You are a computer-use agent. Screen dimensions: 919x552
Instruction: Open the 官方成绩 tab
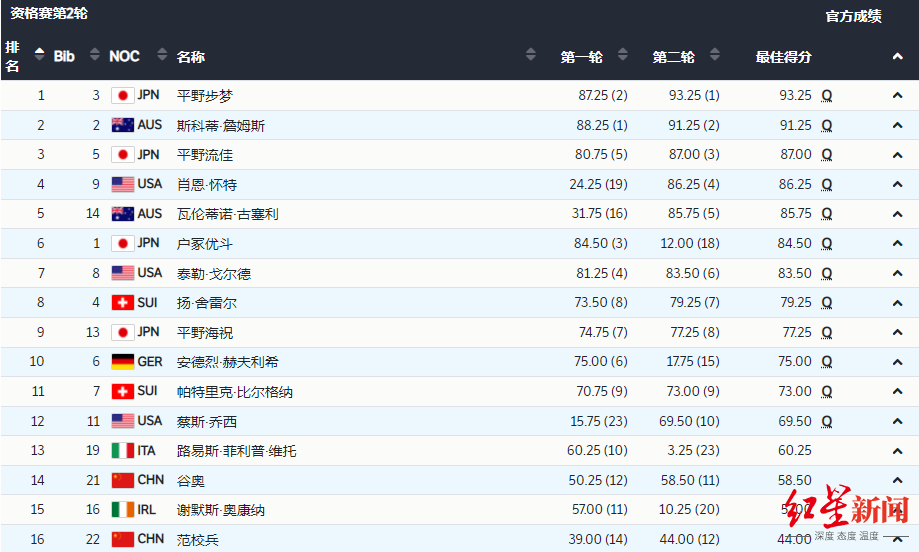pos(853,16)
